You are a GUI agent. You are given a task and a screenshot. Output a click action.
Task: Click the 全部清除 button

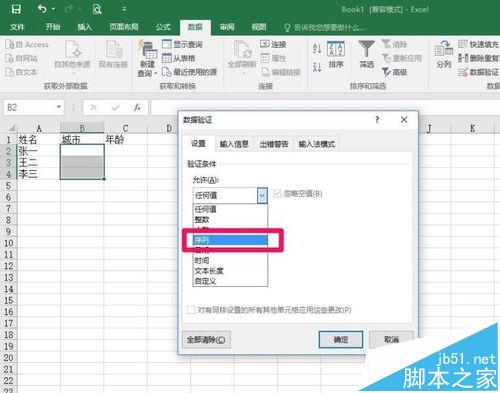(x=206, y=339)
